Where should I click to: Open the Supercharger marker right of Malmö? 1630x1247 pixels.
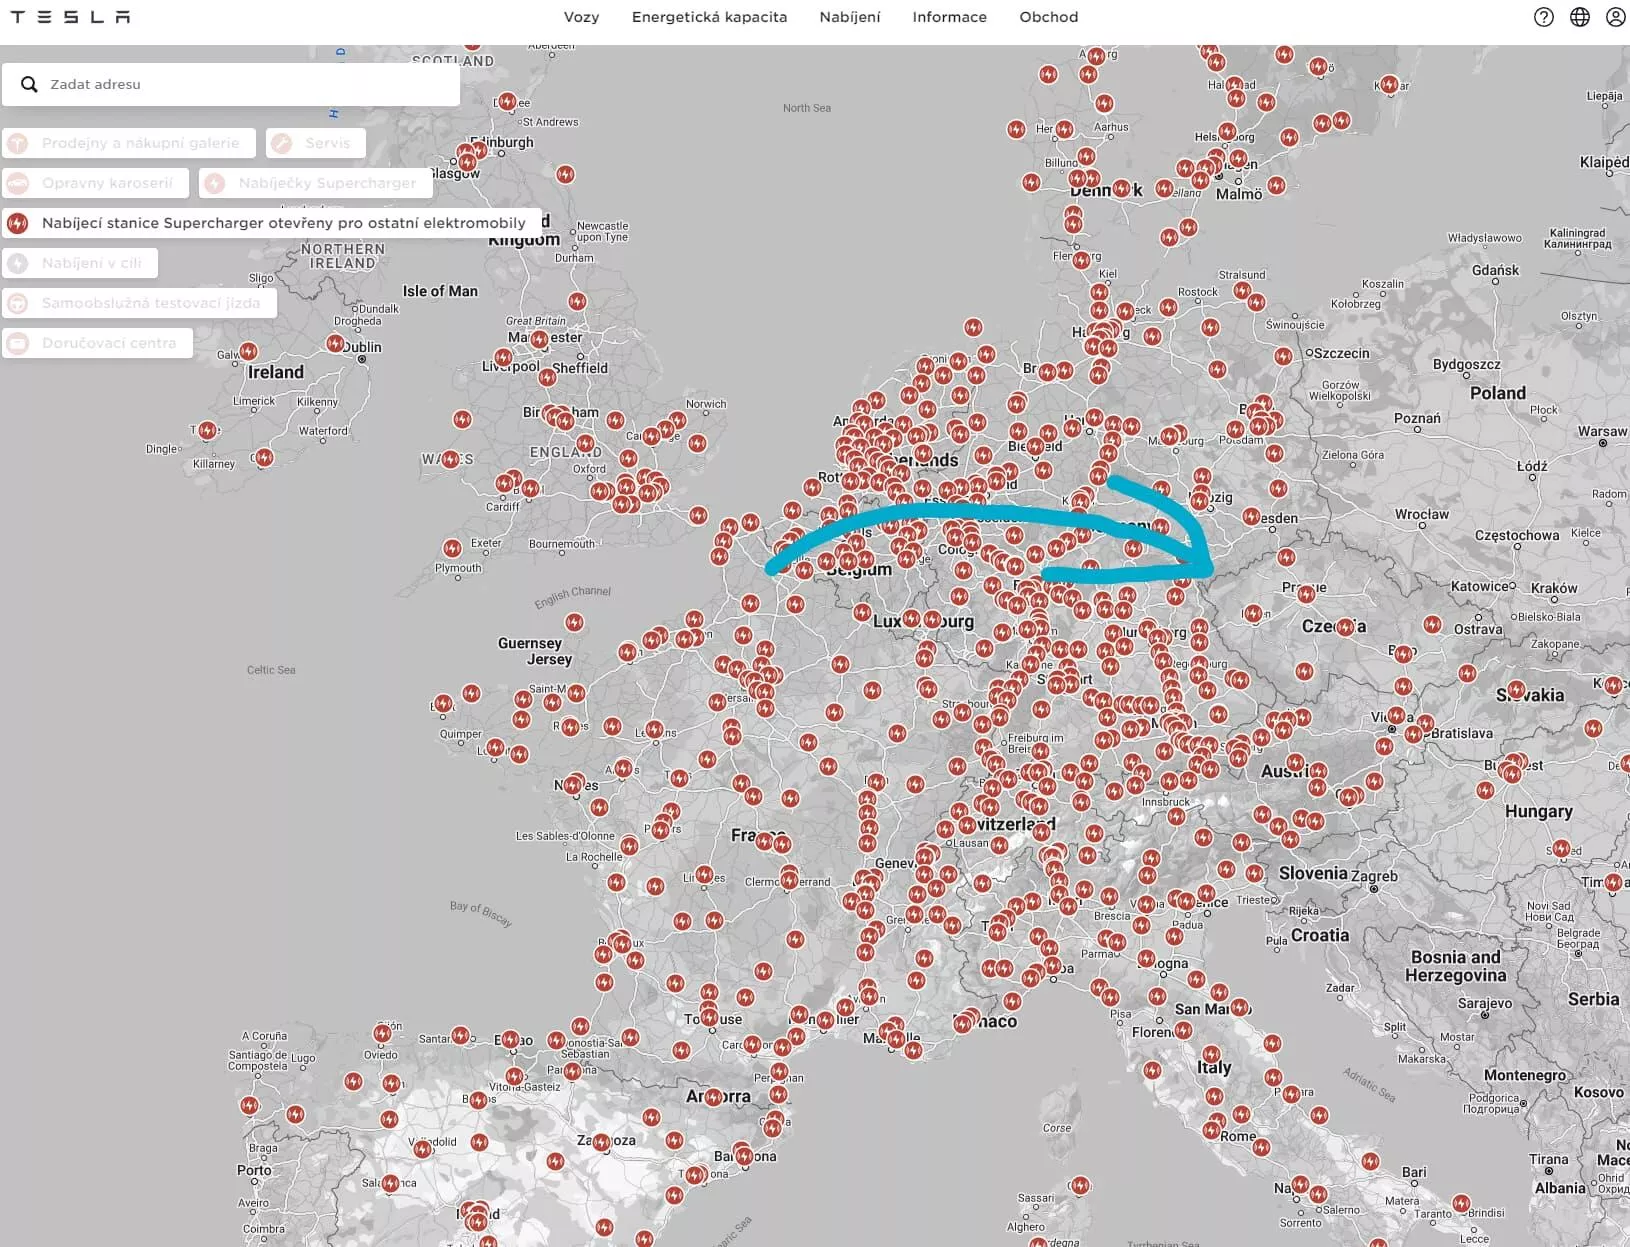[1276, 185]
